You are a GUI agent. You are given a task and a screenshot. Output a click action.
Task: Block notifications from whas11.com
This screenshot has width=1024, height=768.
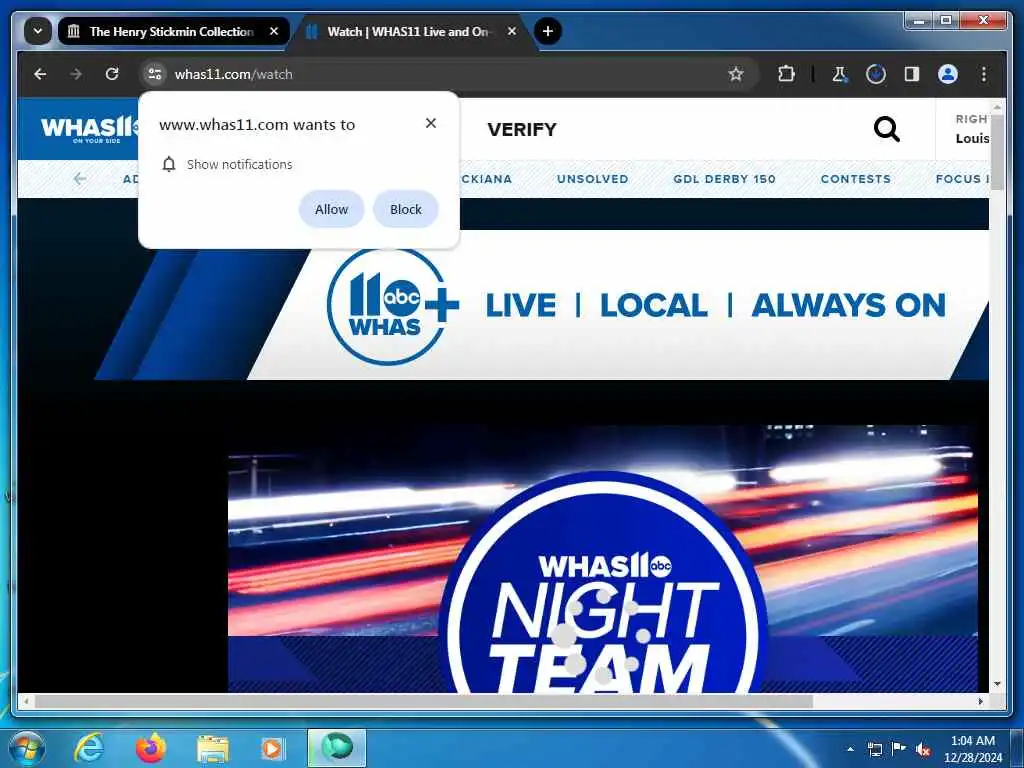pyautogui.click(x=406, y=209)
